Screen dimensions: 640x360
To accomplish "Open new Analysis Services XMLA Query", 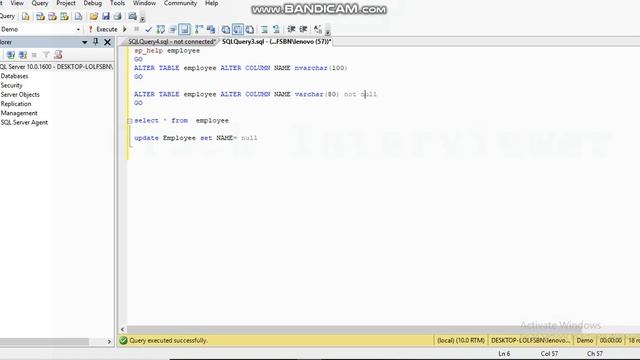I will [x=64, y=16].
